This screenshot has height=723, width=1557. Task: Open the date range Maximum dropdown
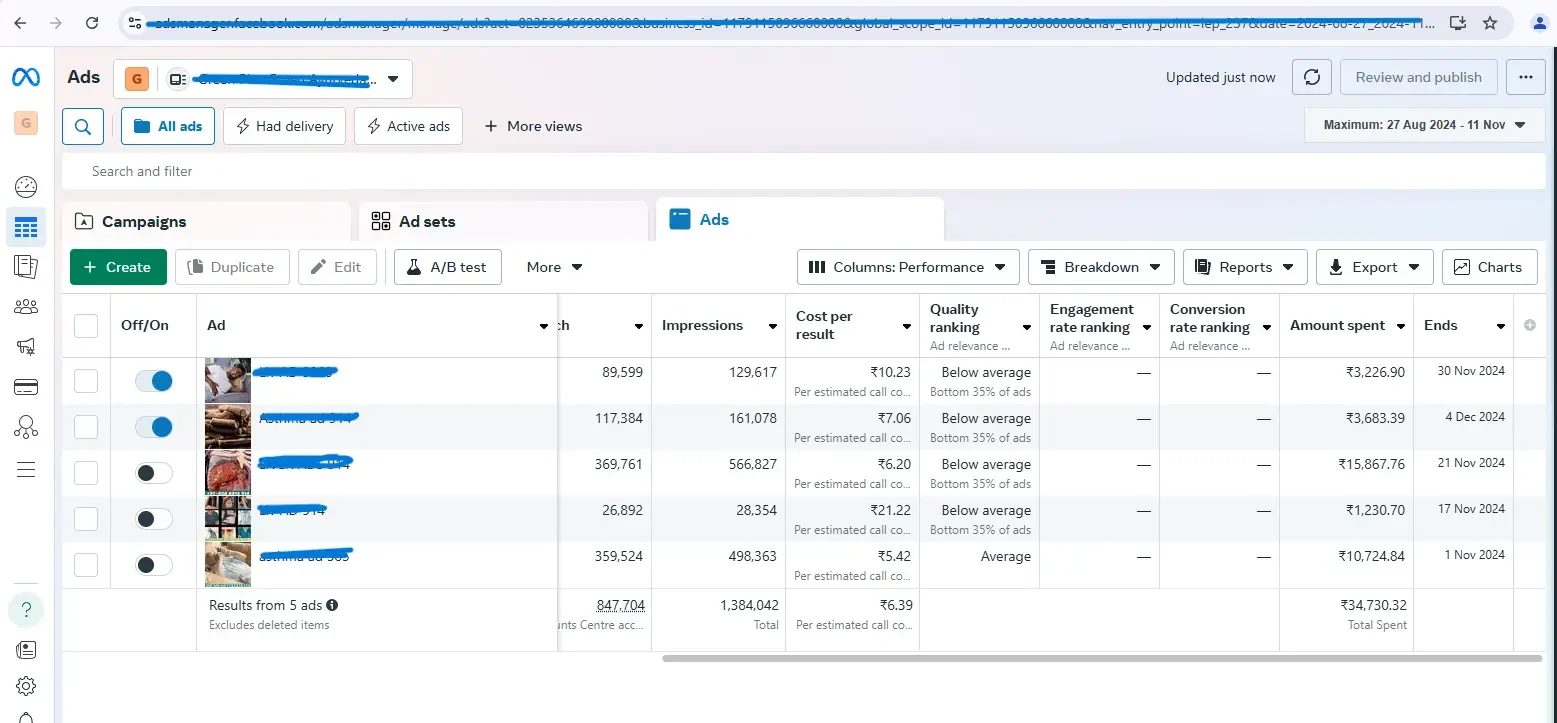[x=1424, y=126]
